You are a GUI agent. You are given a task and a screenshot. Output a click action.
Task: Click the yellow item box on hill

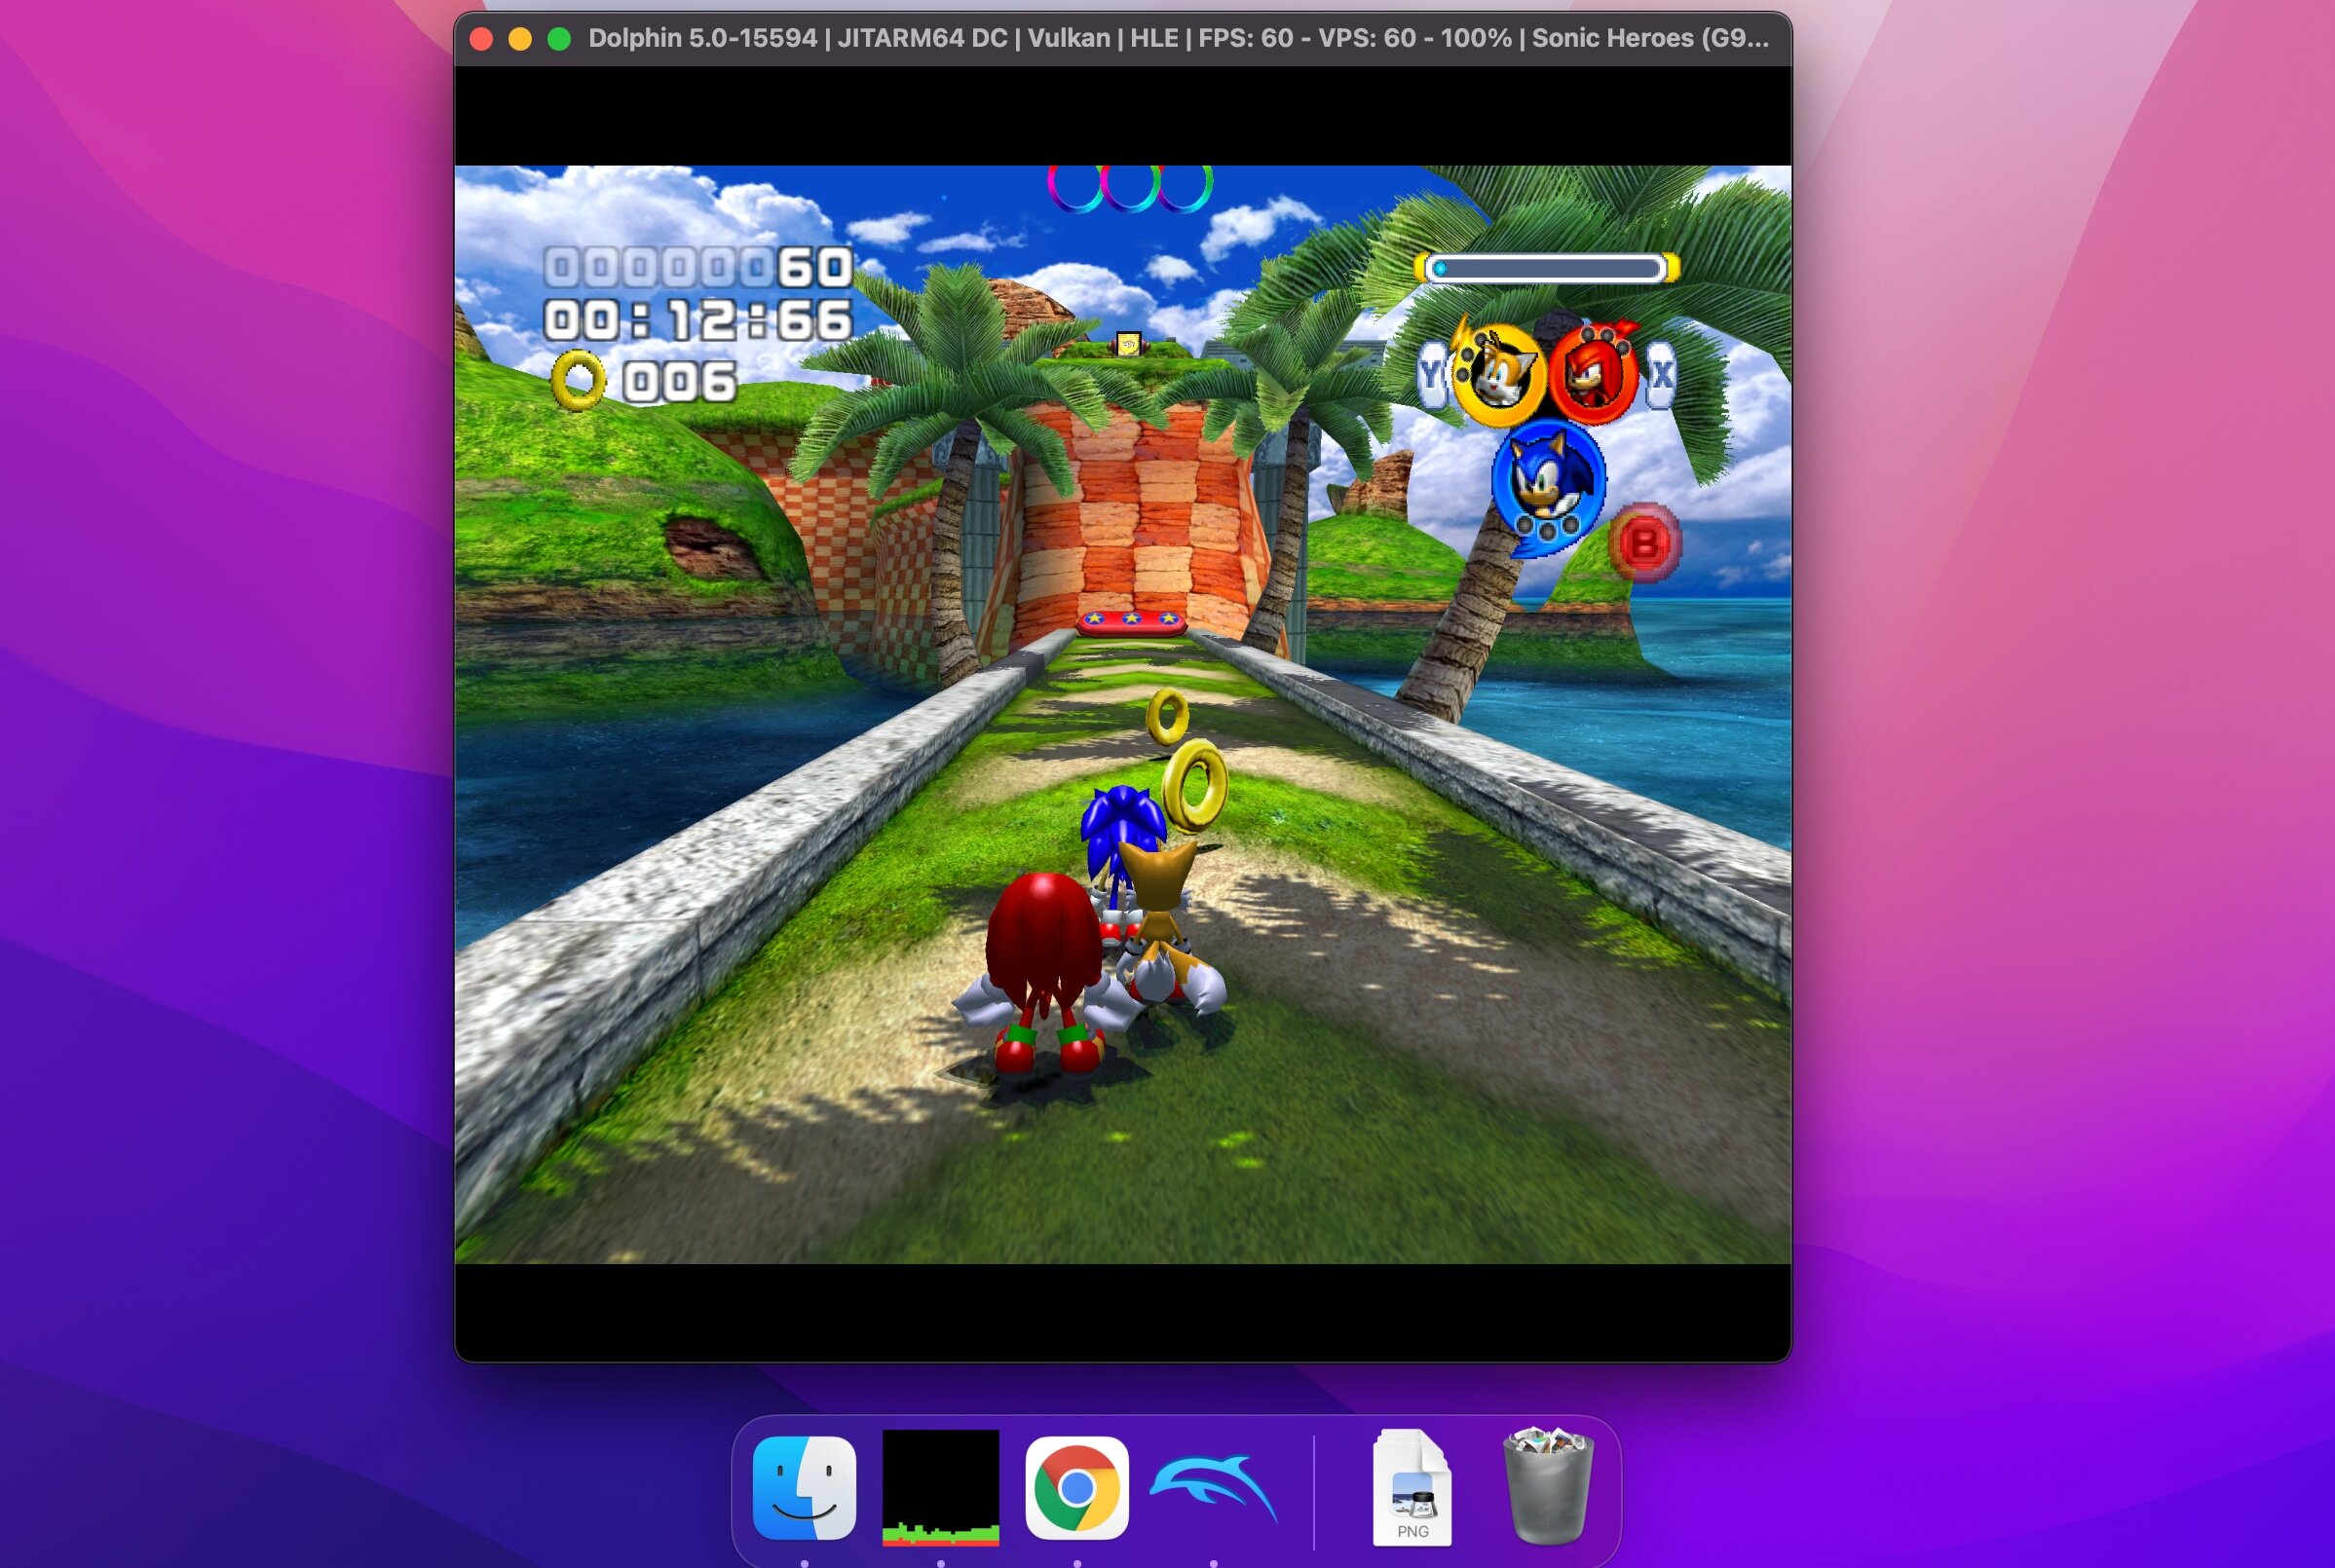pyautogui.click(x=1129, y=344)
